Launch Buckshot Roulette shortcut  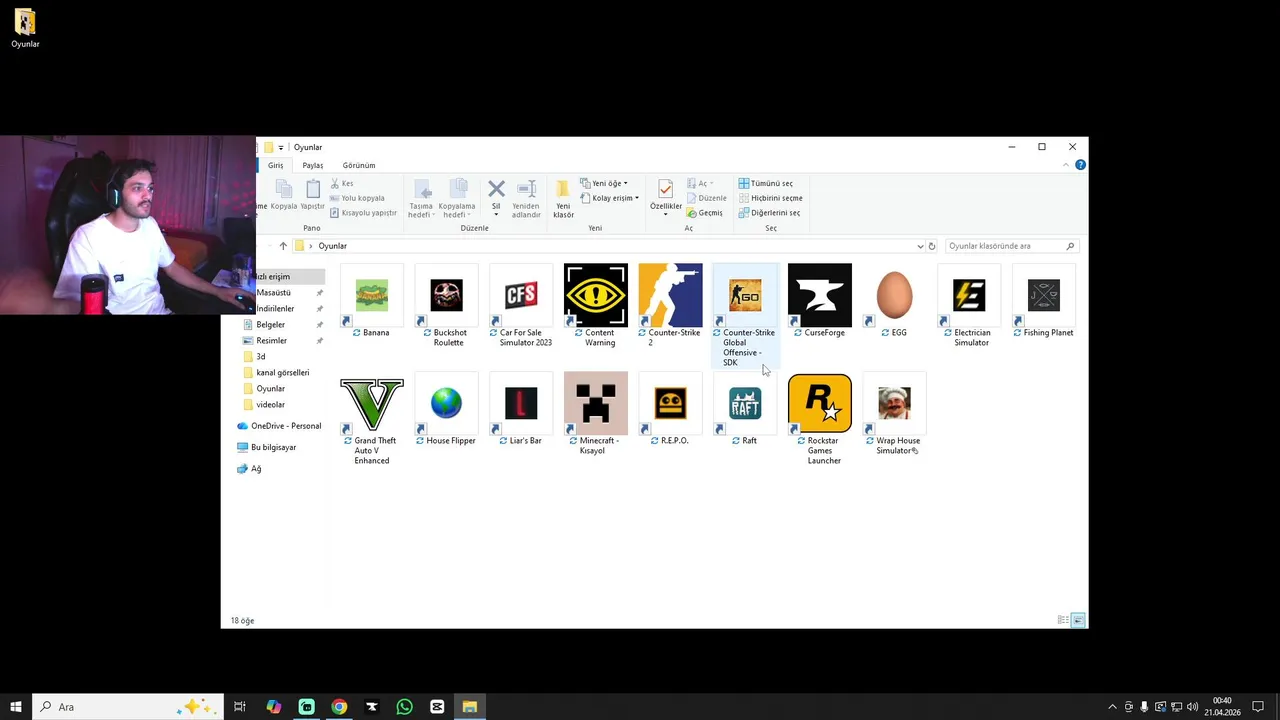(447, 295)
